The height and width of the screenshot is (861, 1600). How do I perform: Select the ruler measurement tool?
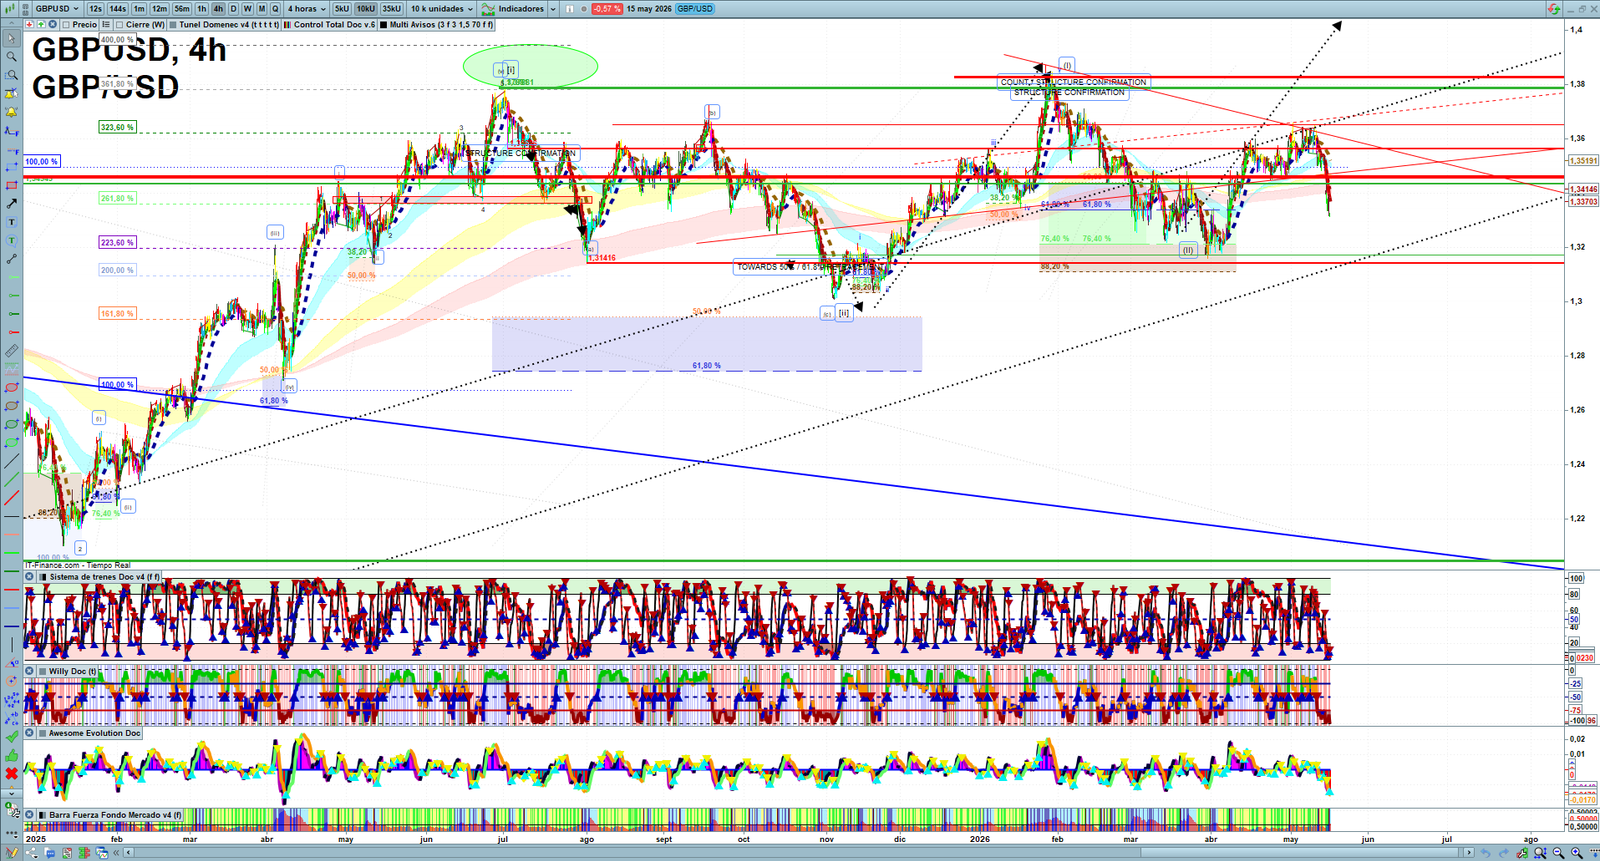tap(12, 351)
